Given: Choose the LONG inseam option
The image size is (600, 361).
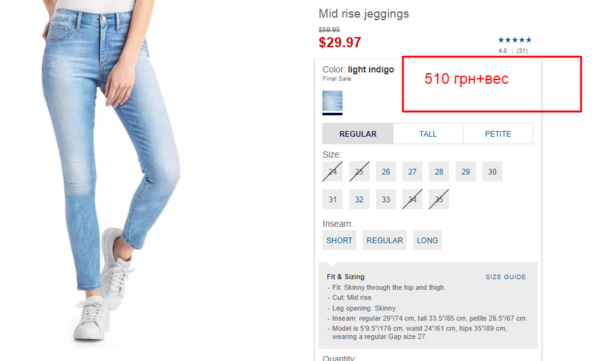Looking at the screenshot, I should pyautogui.click(x=427, y=240).
